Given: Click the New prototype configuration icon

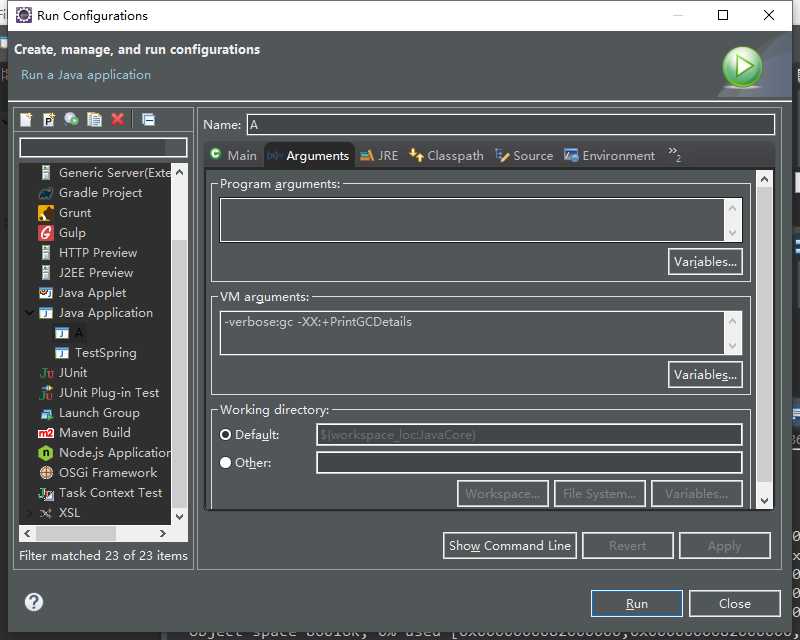Looking at the screenshot, I should 48,119.
